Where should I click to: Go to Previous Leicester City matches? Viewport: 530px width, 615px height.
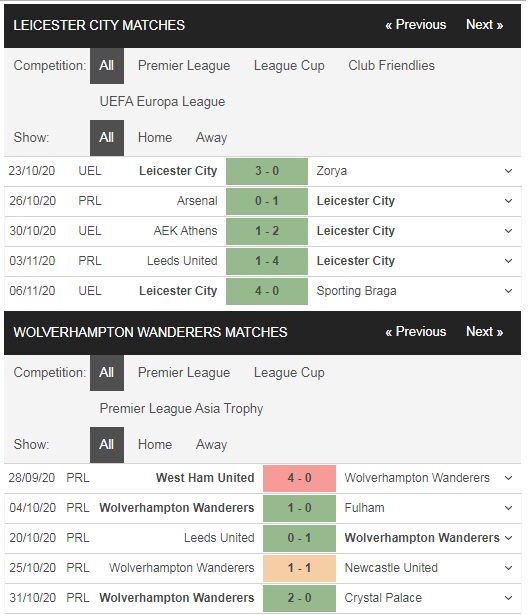[x=415, y=25]
